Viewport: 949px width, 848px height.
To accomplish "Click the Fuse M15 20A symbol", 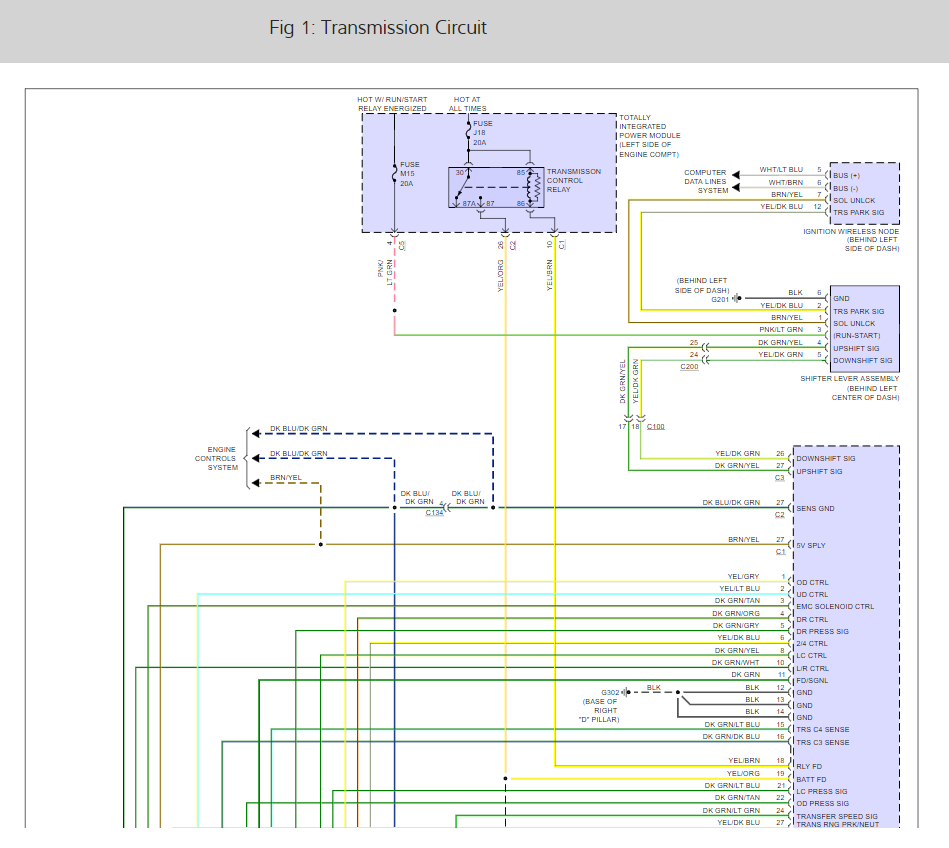I will pyautogui.click(x=395, y=174).
